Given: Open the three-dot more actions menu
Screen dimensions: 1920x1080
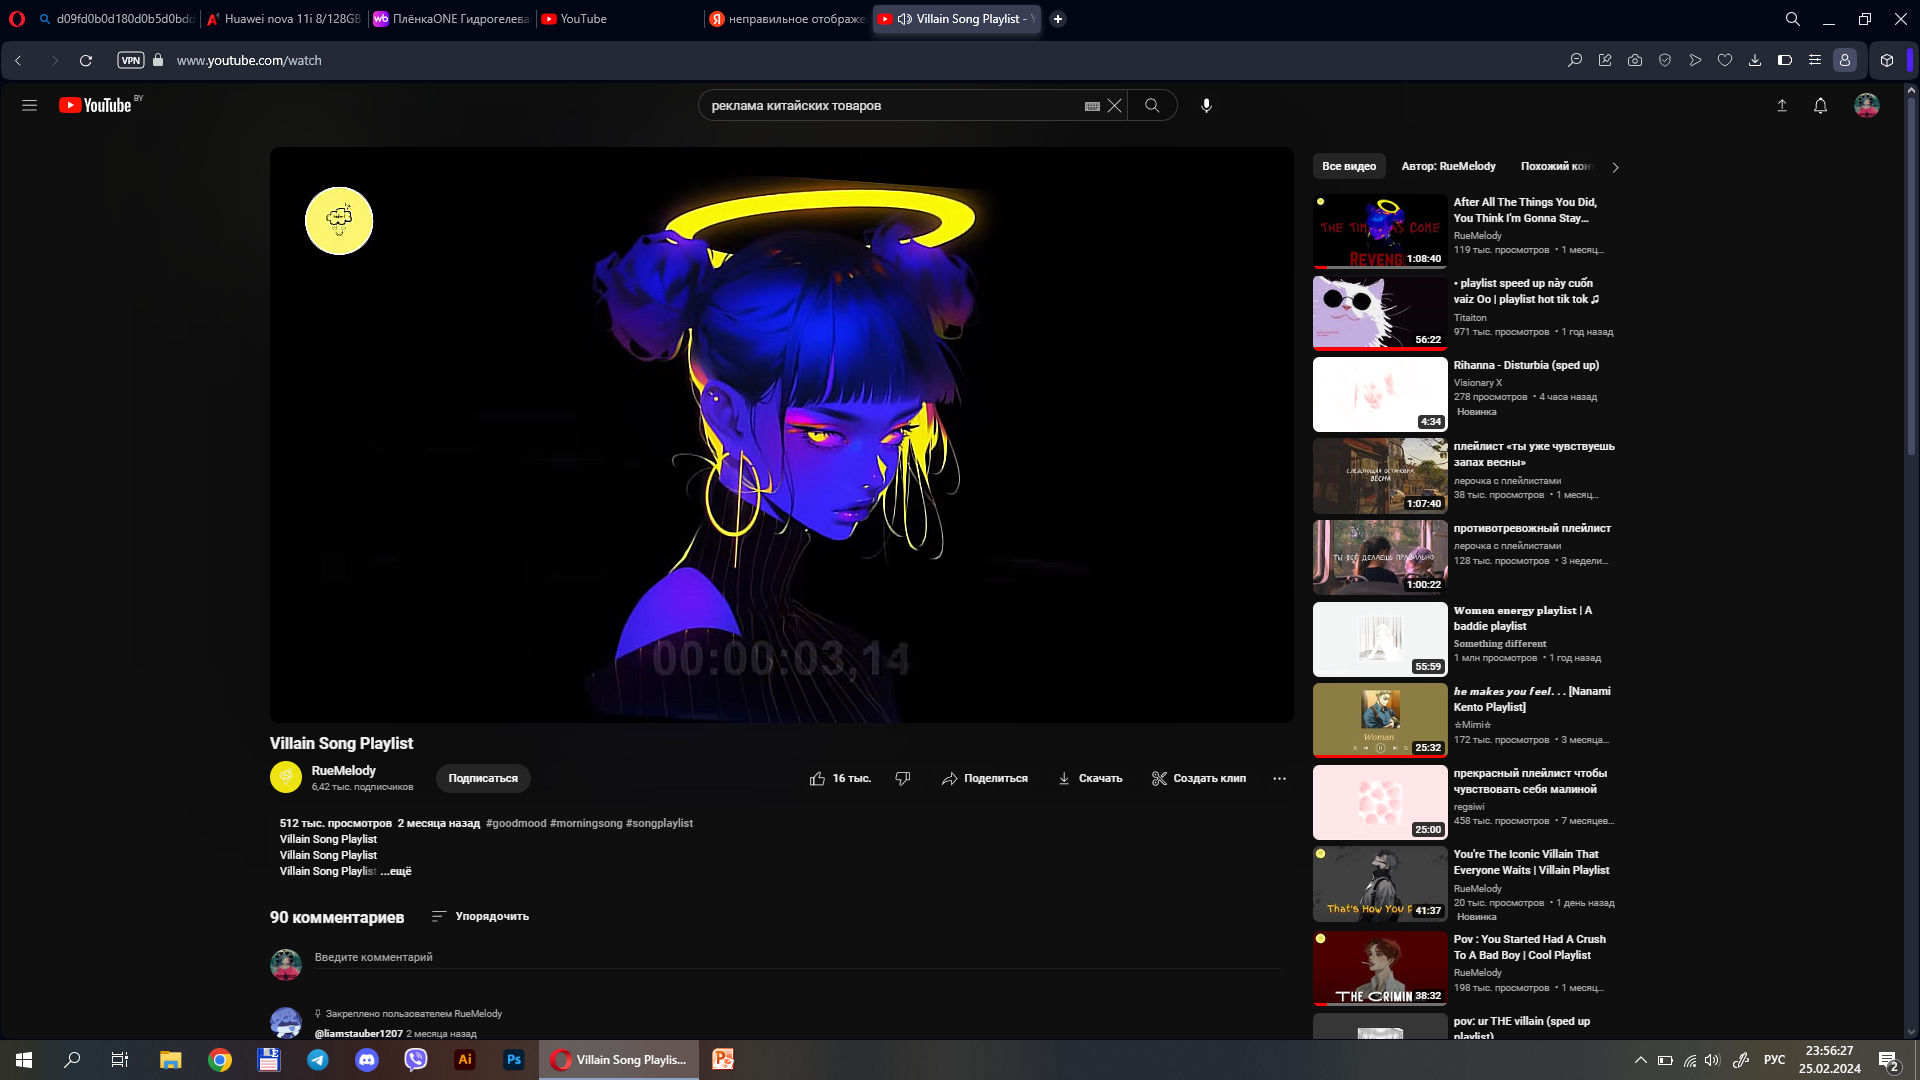Looking at the screenshot, I should coord(1279,778).
